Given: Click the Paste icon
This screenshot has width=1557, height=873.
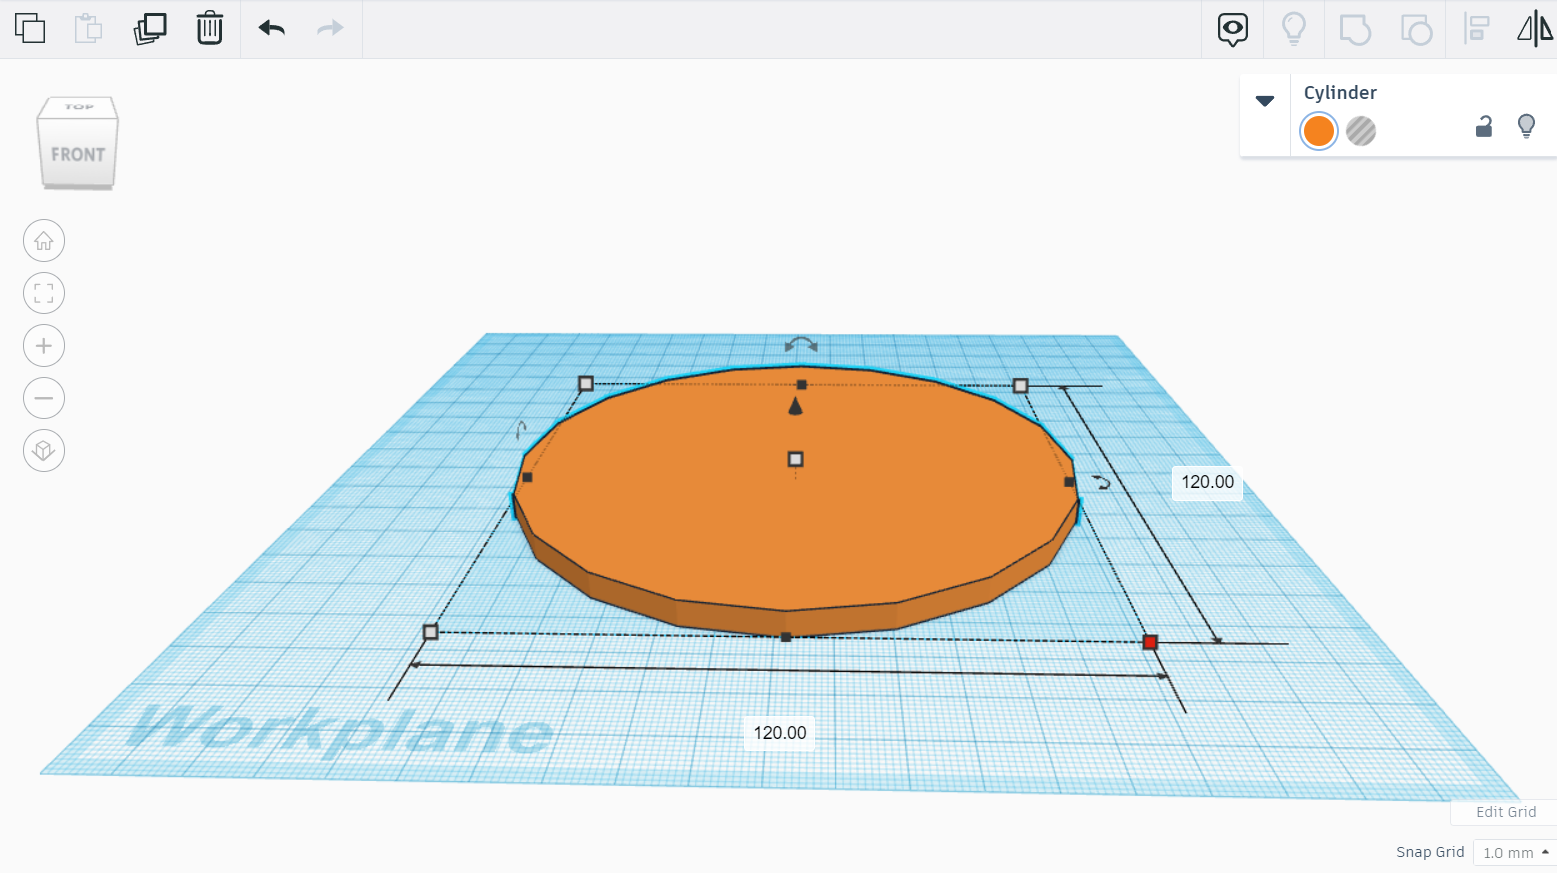Looking at the screenshot, I should tap(88, 29).
